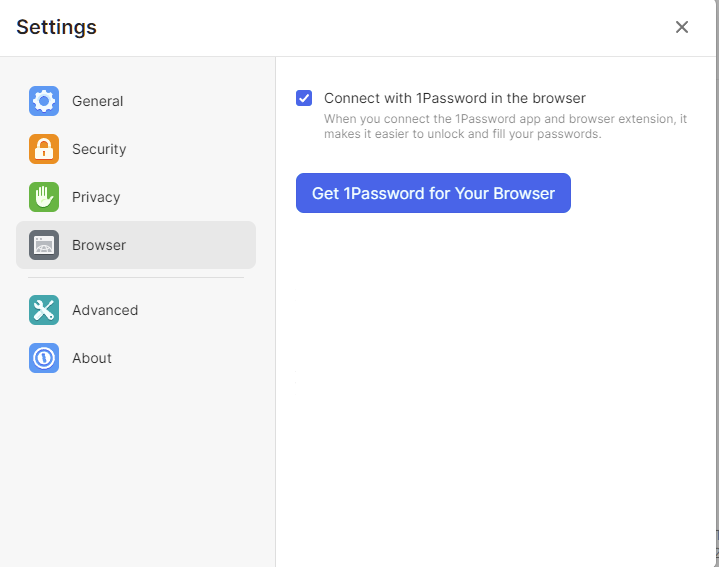Click the empty sidebar area below About
This screenshot has width=719, height=567.
coord(136,460)
